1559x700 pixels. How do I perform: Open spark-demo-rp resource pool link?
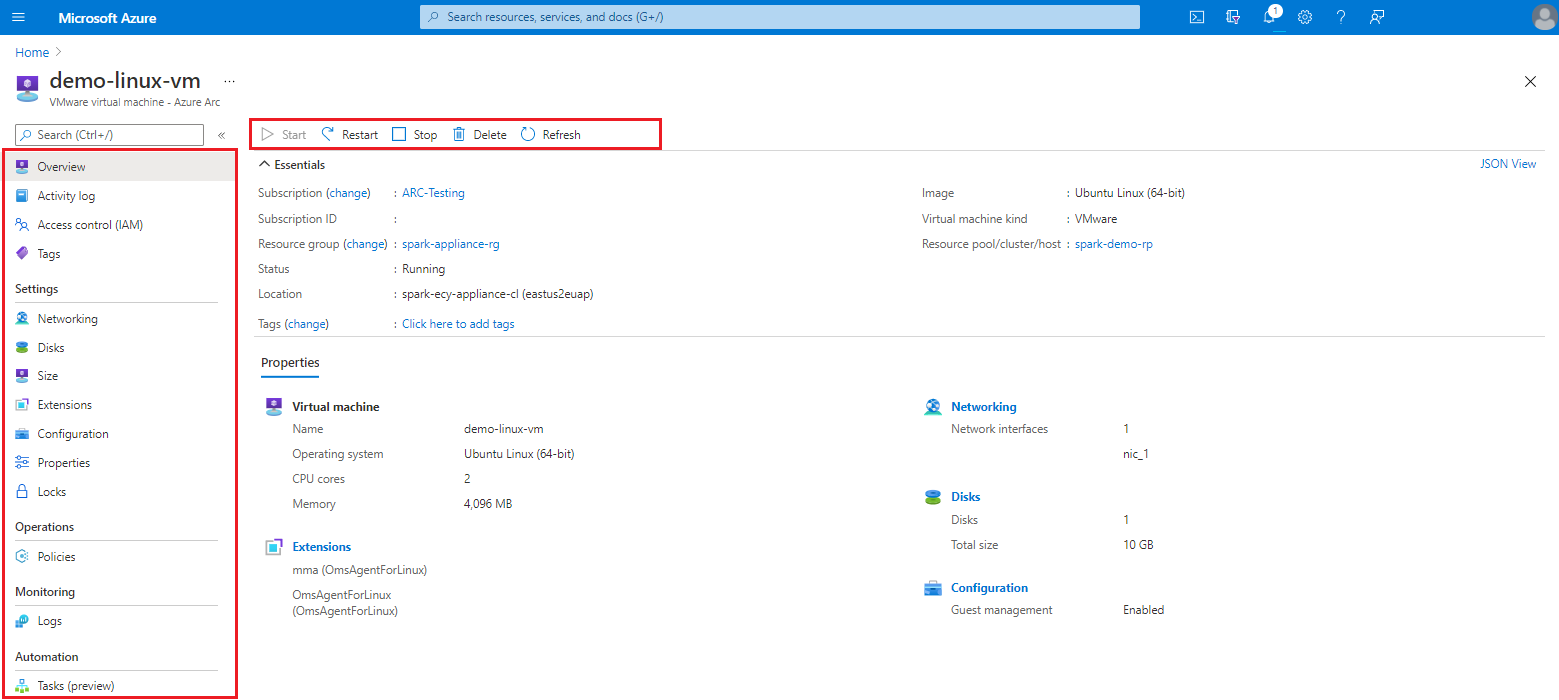coord(1114,244)
